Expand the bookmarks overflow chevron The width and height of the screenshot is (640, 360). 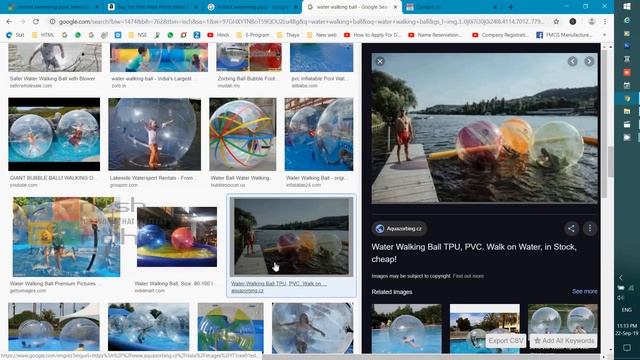604,35
